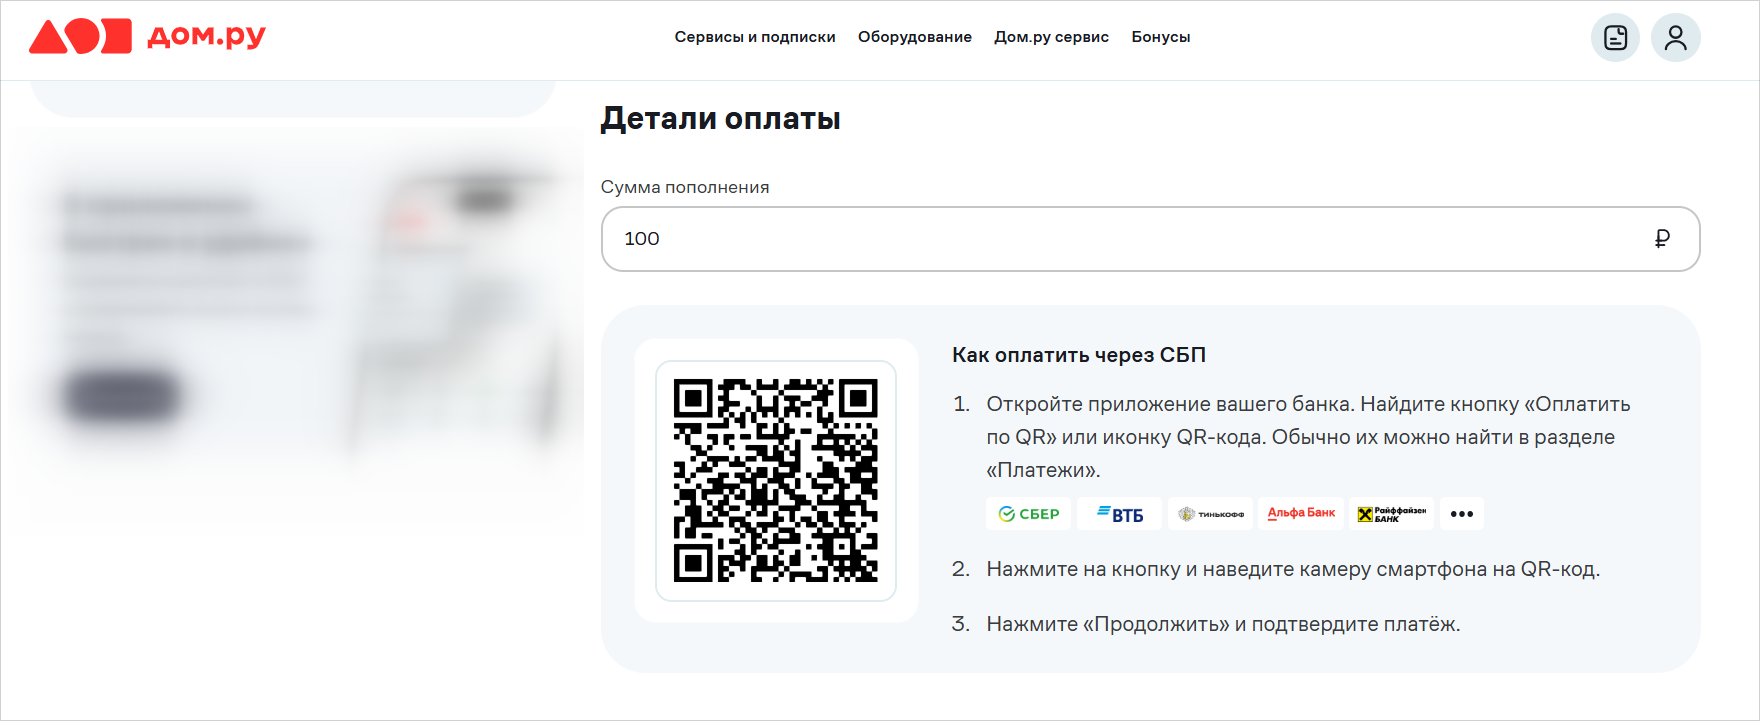Open the document icon in header
The width and height of the screenshot is (1760, 721).
pos(1615,38)
